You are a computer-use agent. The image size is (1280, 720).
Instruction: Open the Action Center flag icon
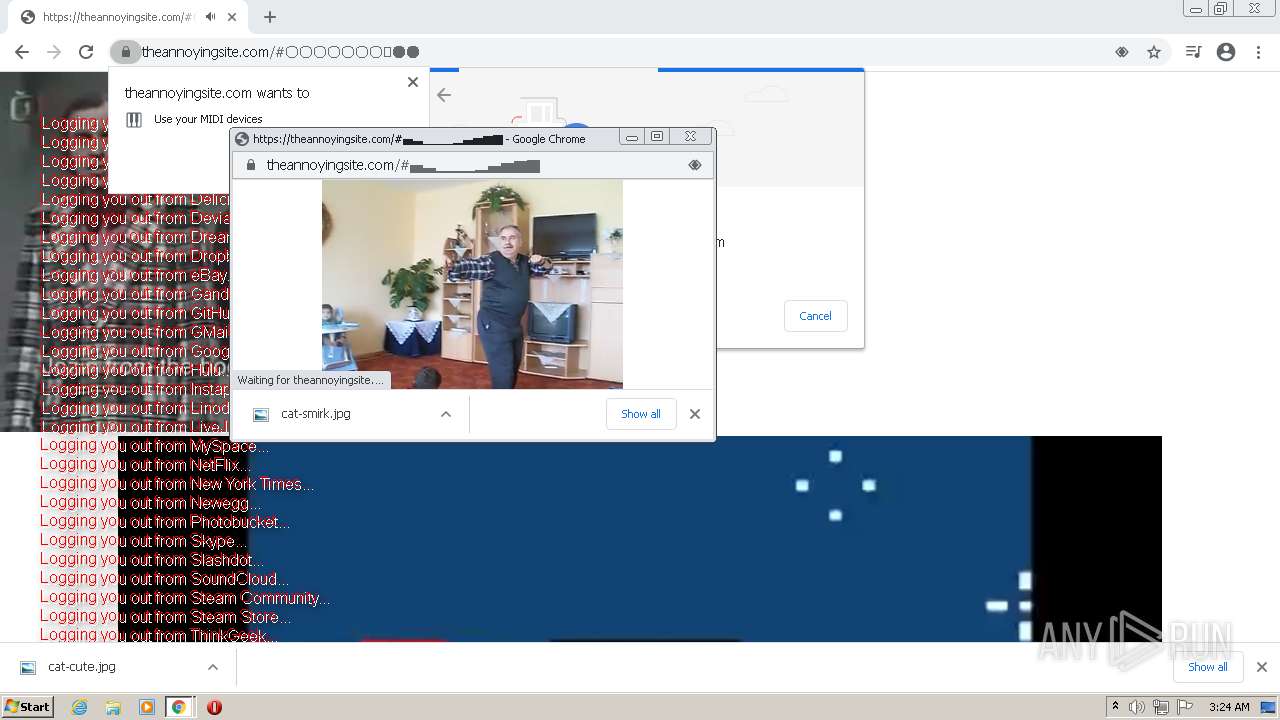(x=1185, y=707)
